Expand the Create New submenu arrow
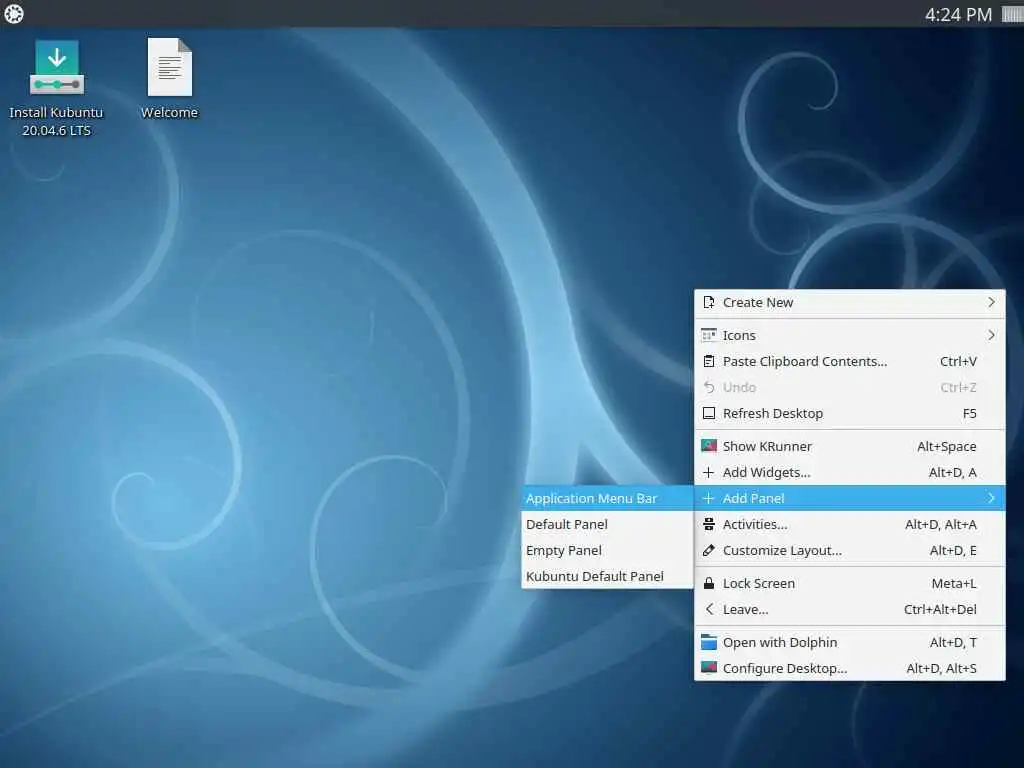Image resolution: width=1024 pixels, height=768 pixels. 991,302
